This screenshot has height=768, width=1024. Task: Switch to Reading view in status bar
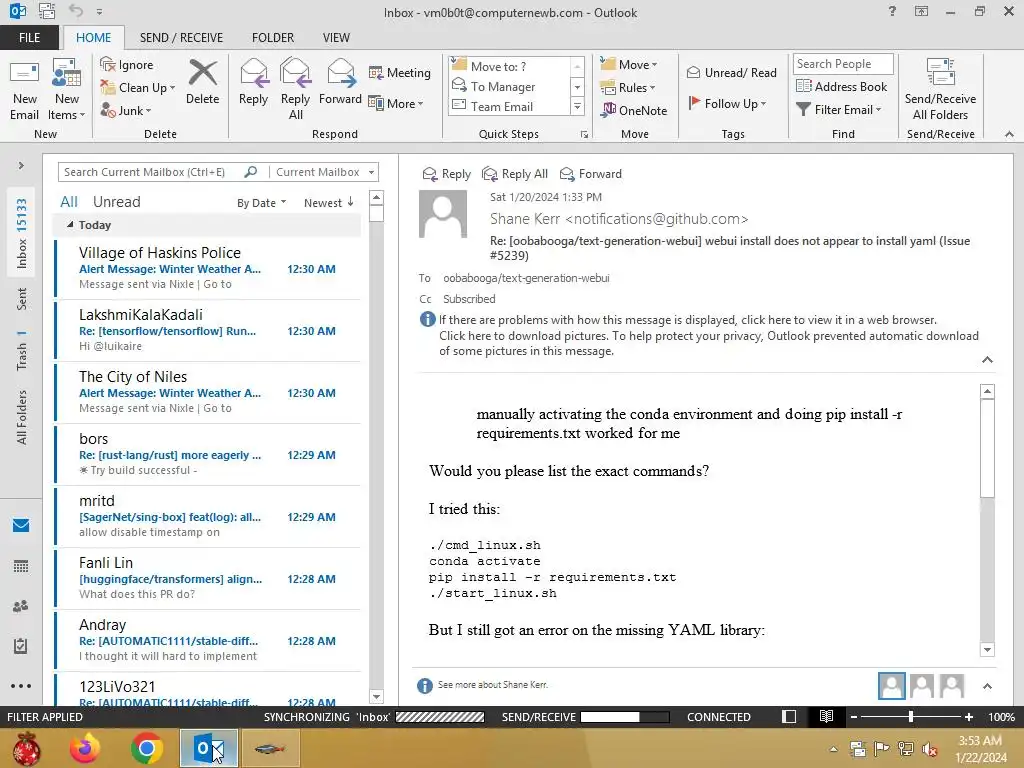(x=826, y=716)
